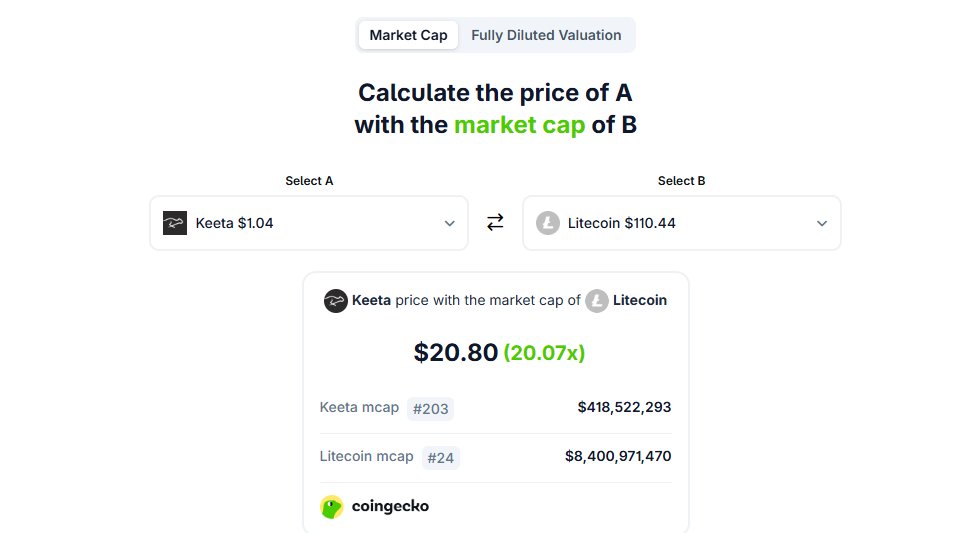
Task: Click the Keeta logo in Select A box
Action: 175,223
